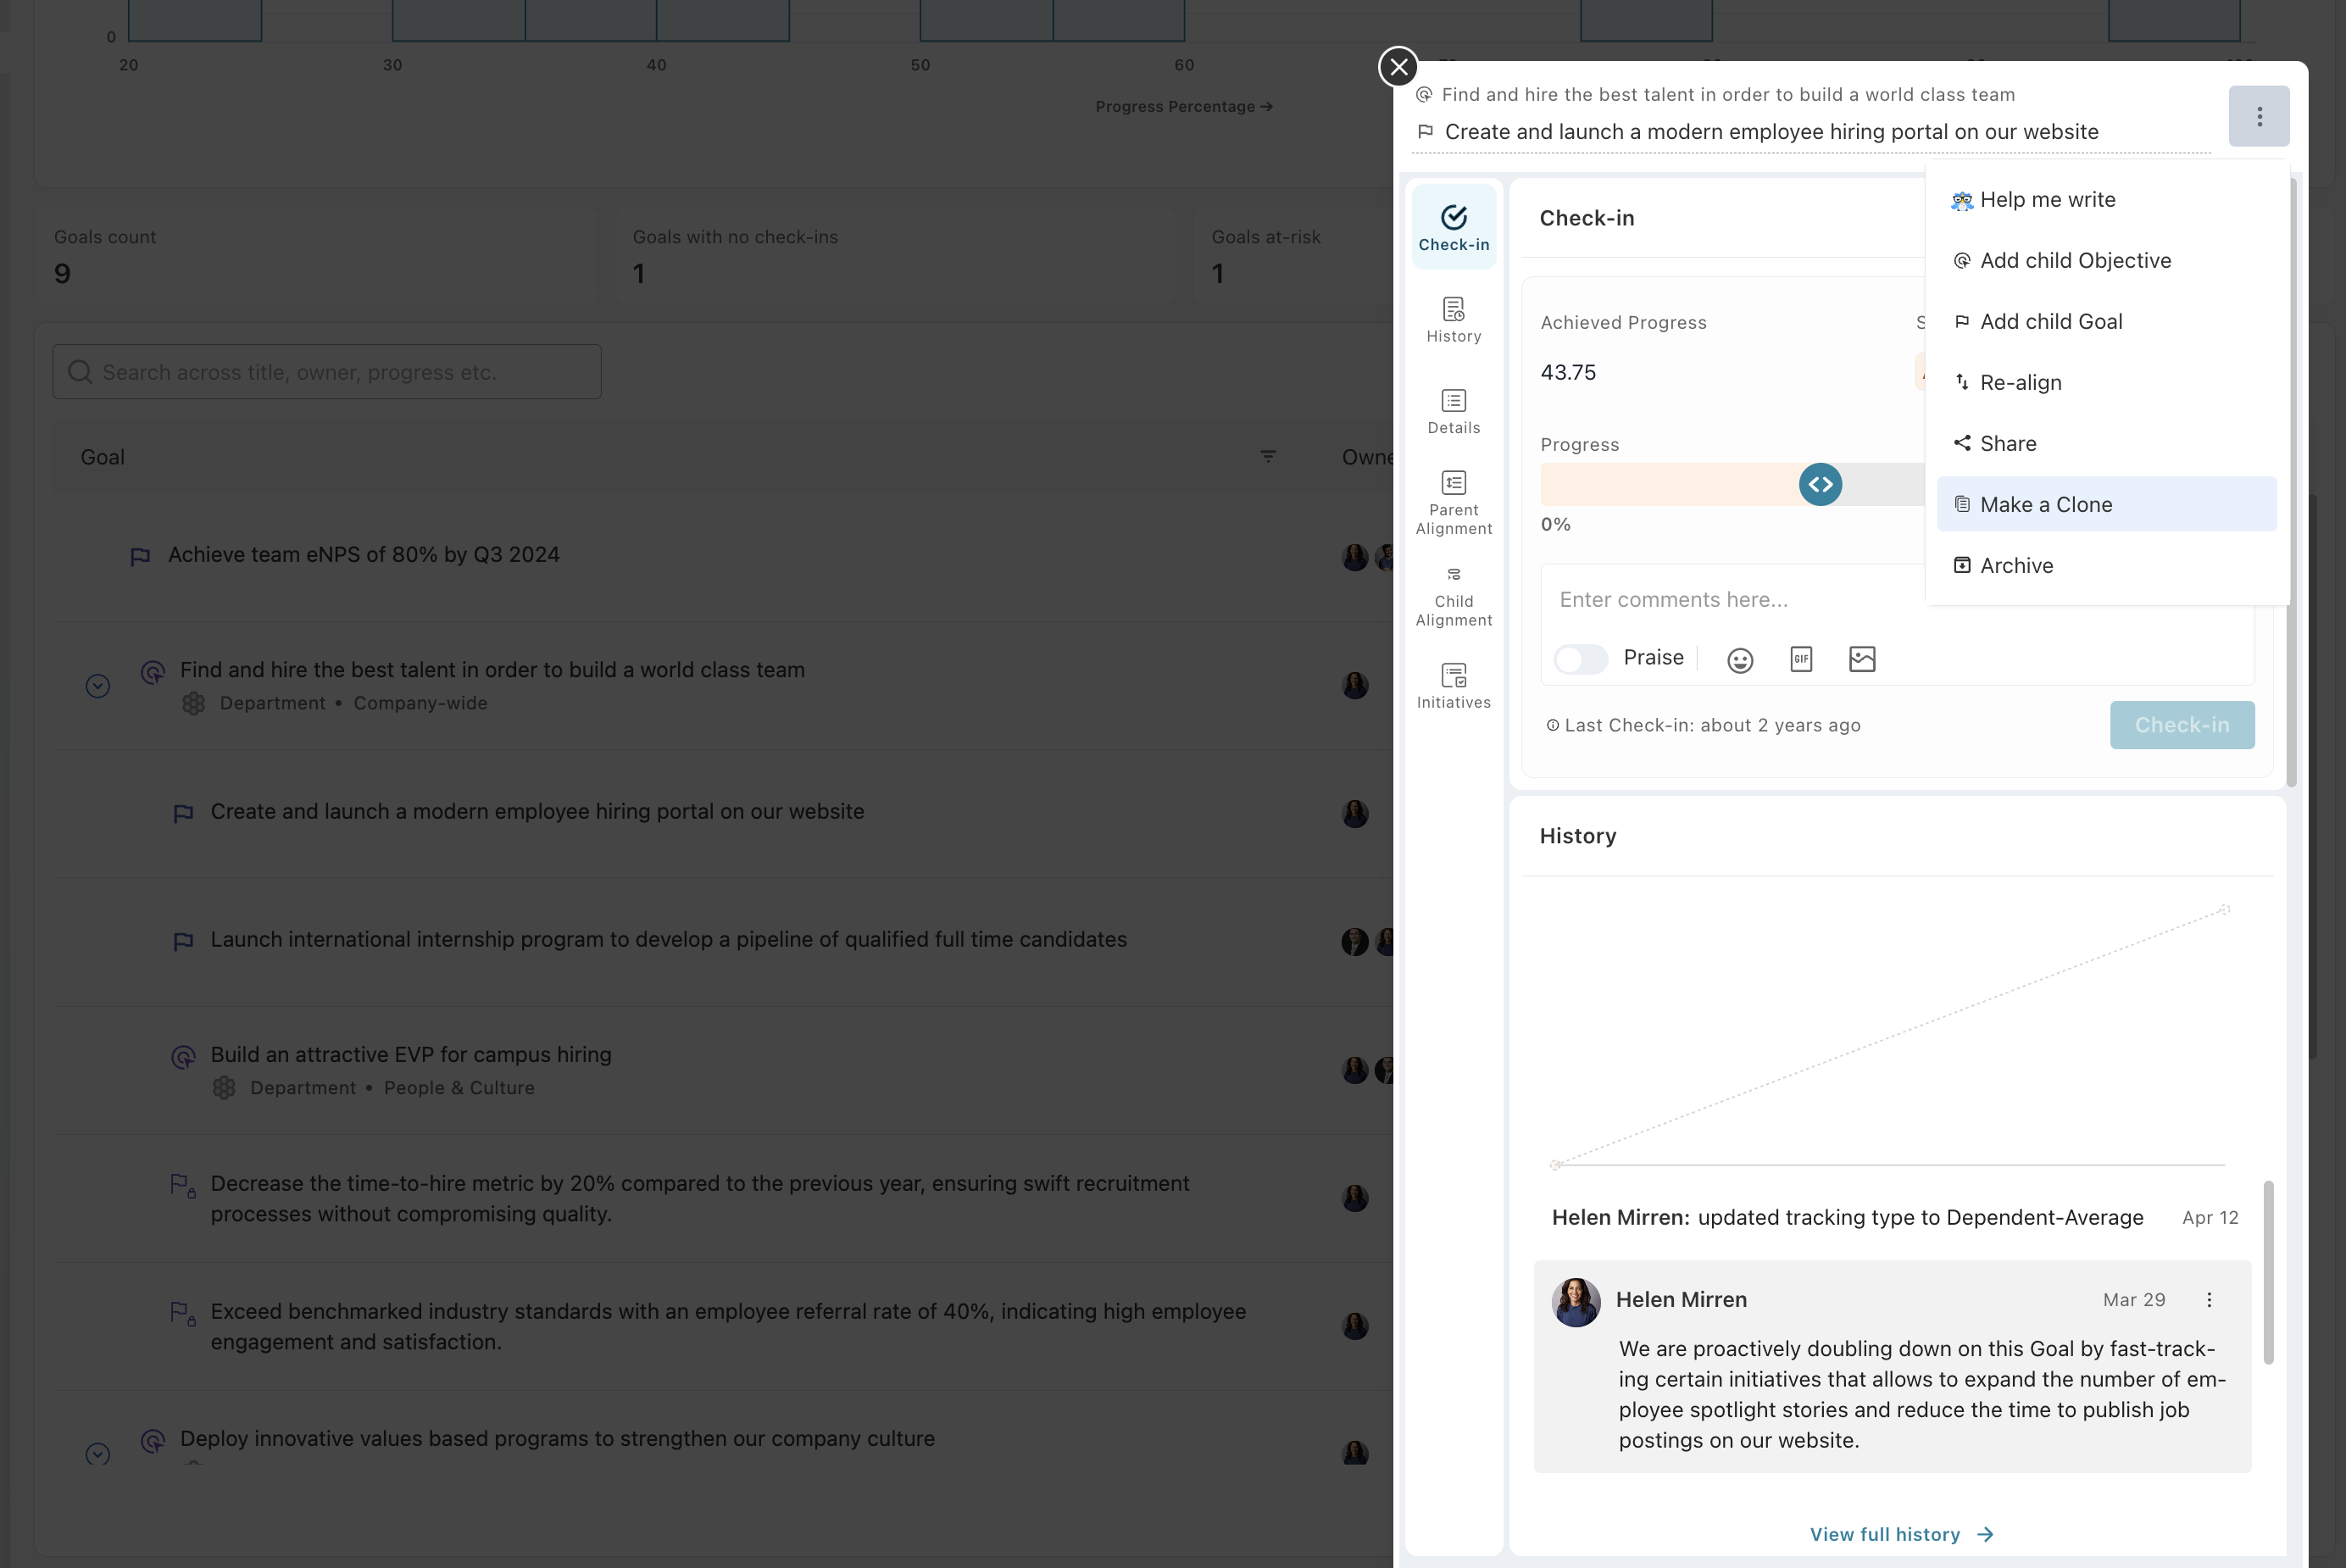
Task: Open the Initiatives sidebar icon
Action: coord(1453,685)
